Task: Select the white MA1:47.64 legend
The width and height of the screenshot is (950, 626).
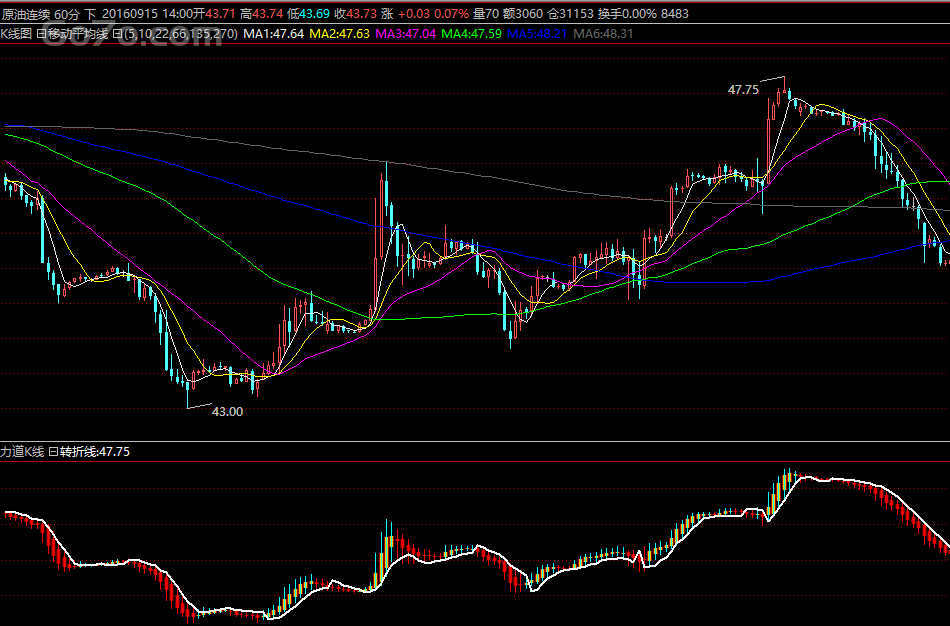Action: pos(273,34)
